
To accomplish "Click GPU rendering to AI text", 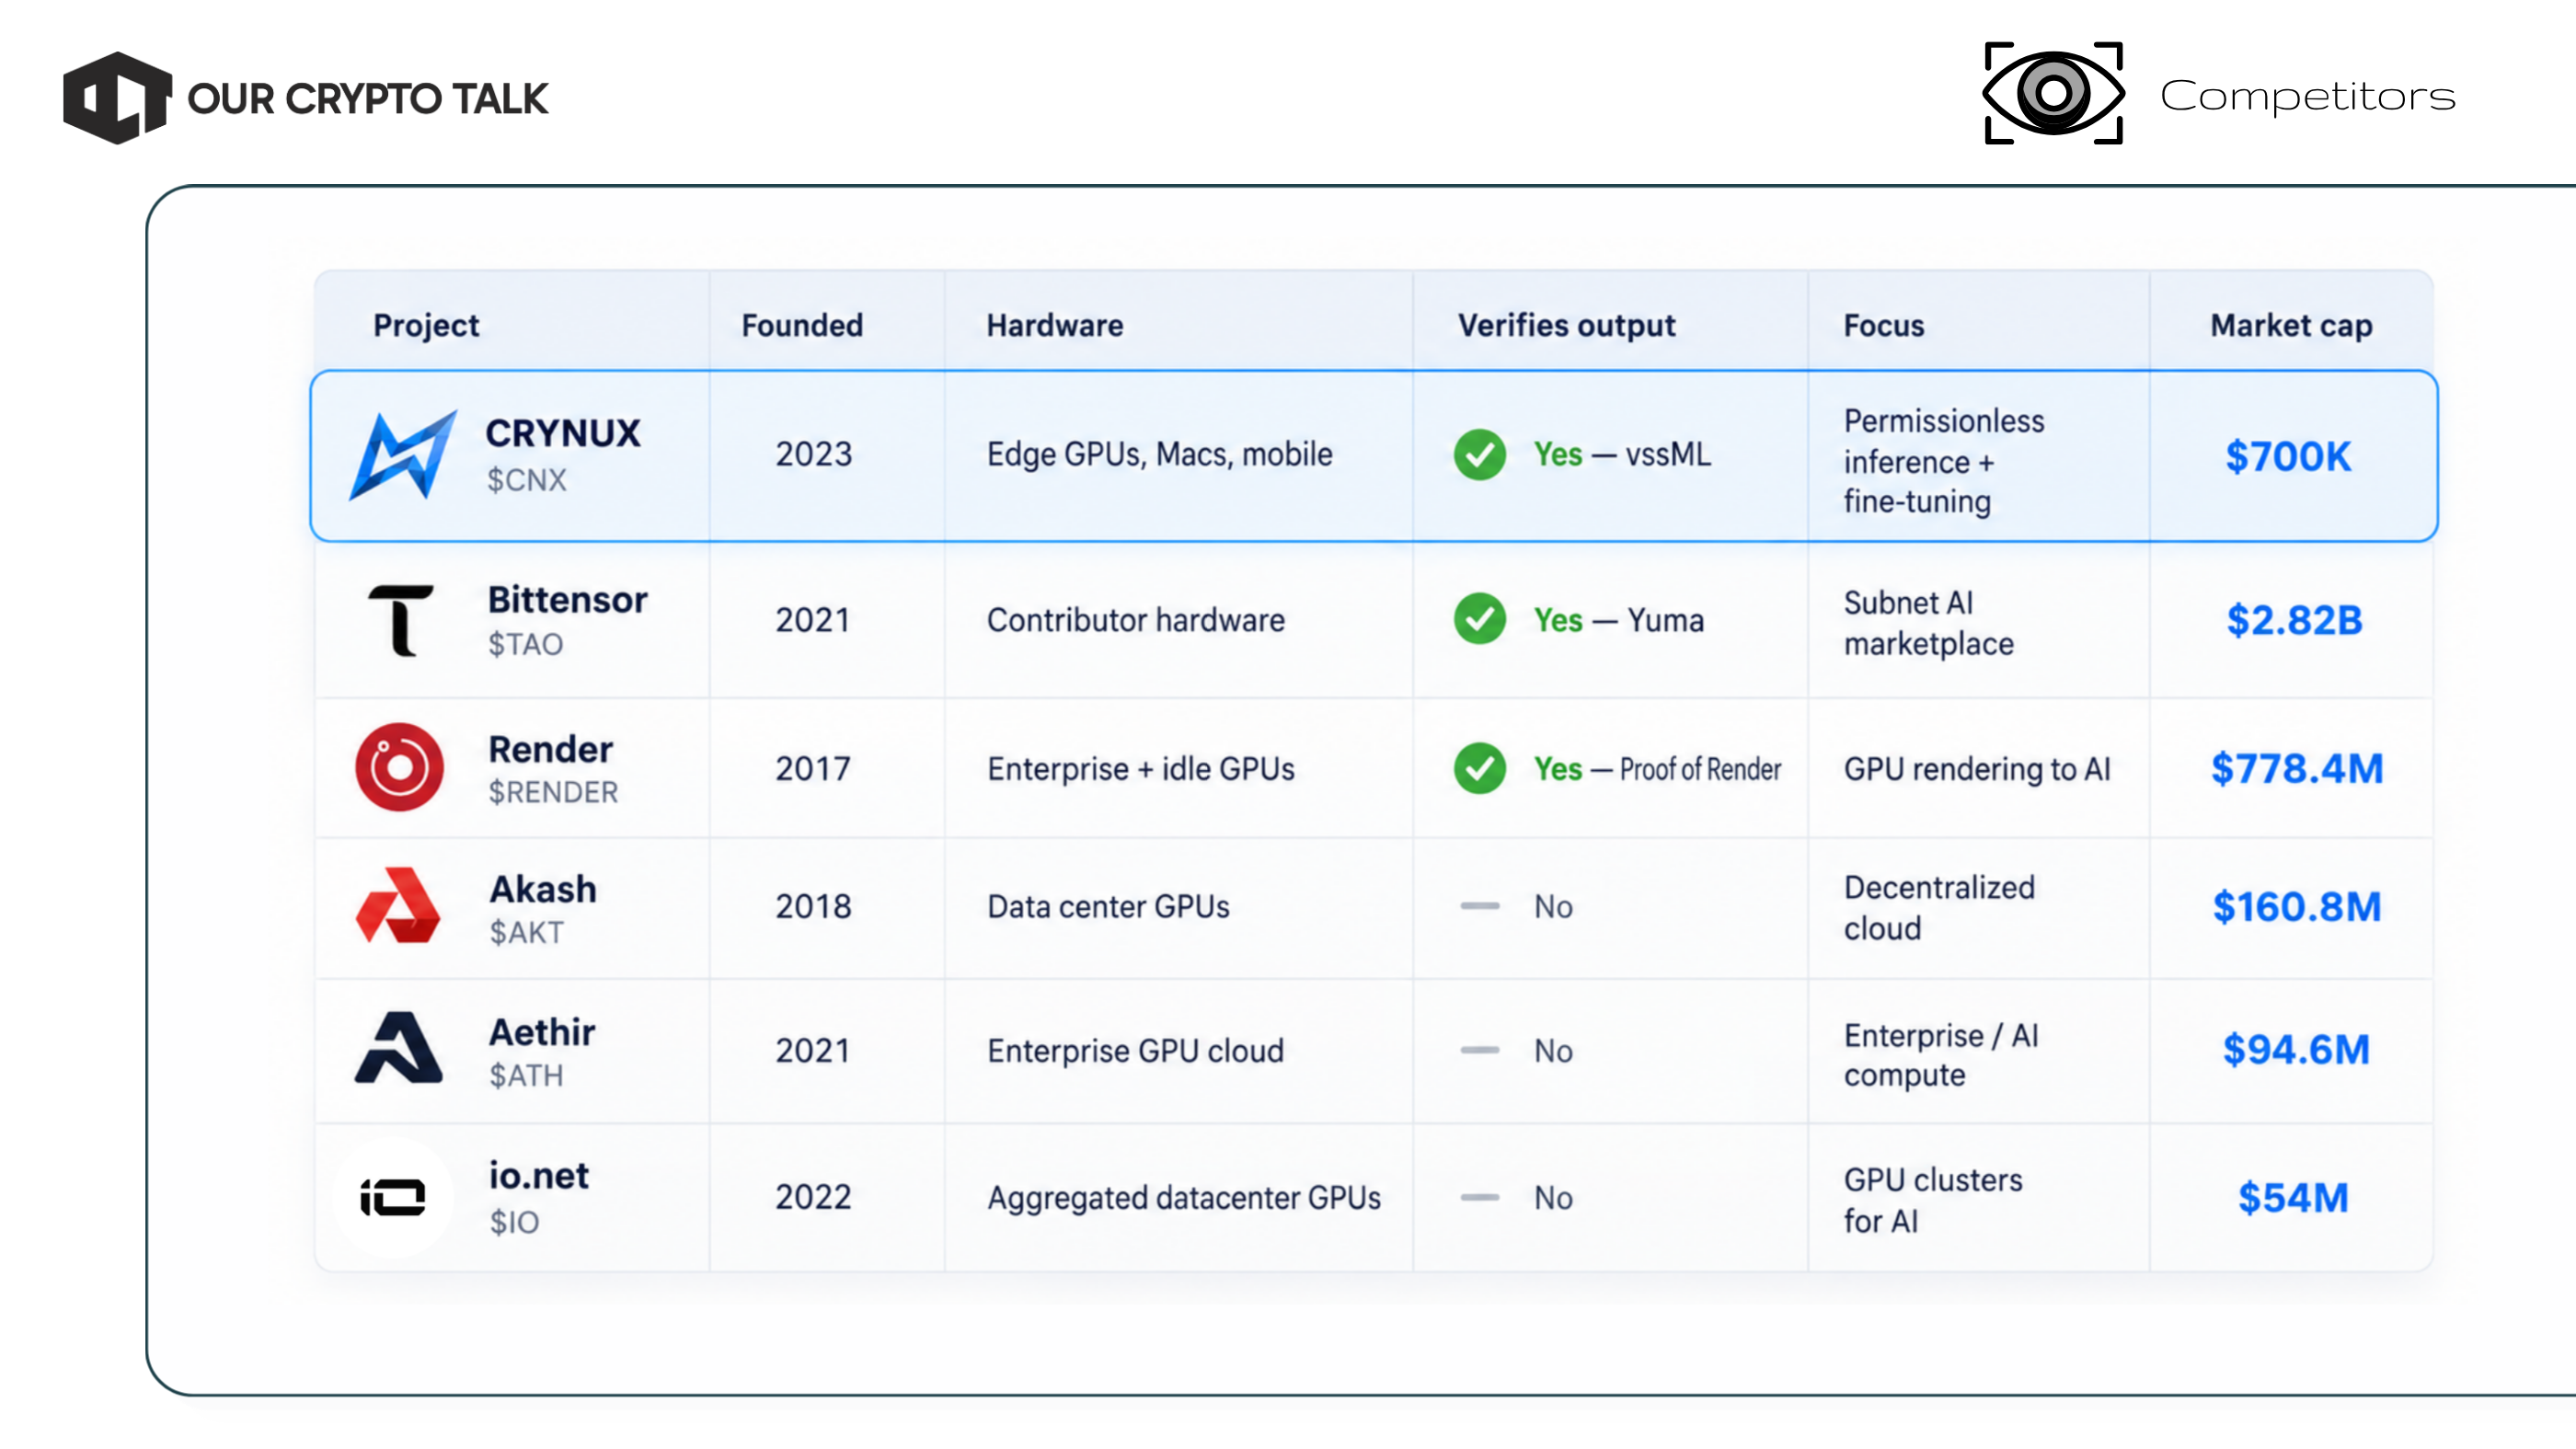I will pos(1977,769).
